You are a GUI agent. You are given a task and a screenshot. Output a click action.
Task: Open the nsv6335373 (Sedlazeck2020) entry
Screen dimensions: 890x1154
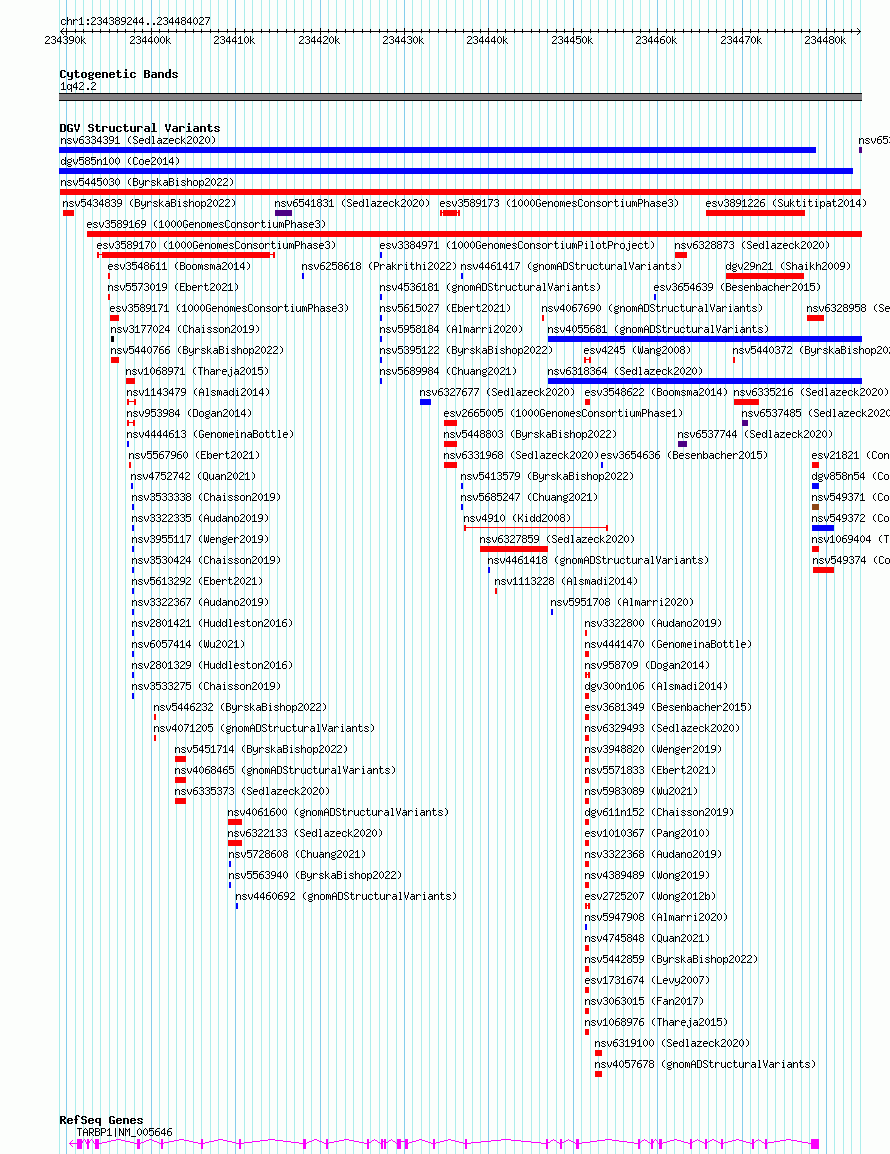click(252, 791)
